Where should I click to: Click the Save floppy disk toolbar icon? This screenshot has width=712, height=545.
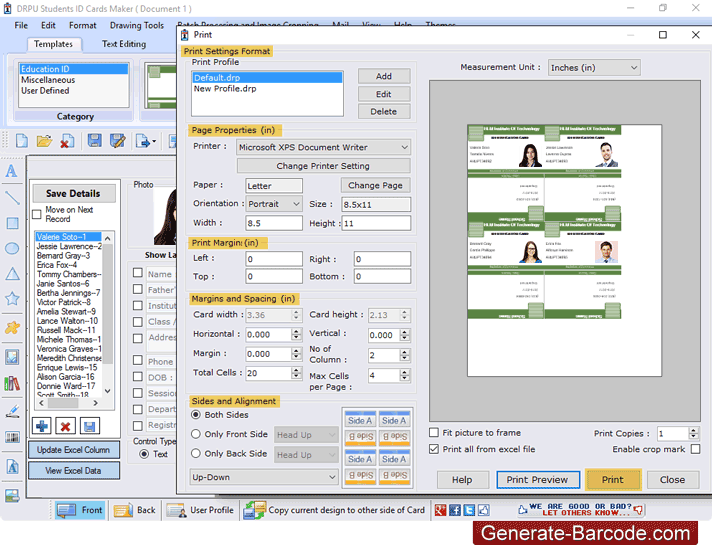pos(94,141)
